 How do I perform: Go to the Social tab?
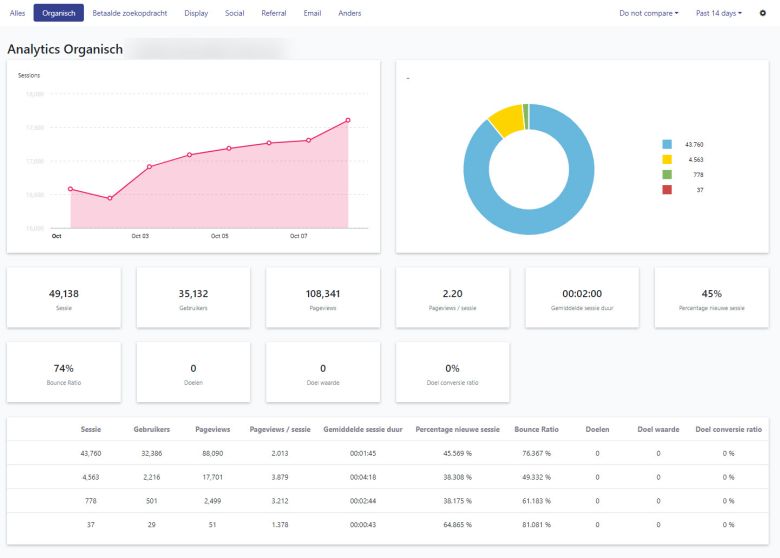[x=235, y=13]
